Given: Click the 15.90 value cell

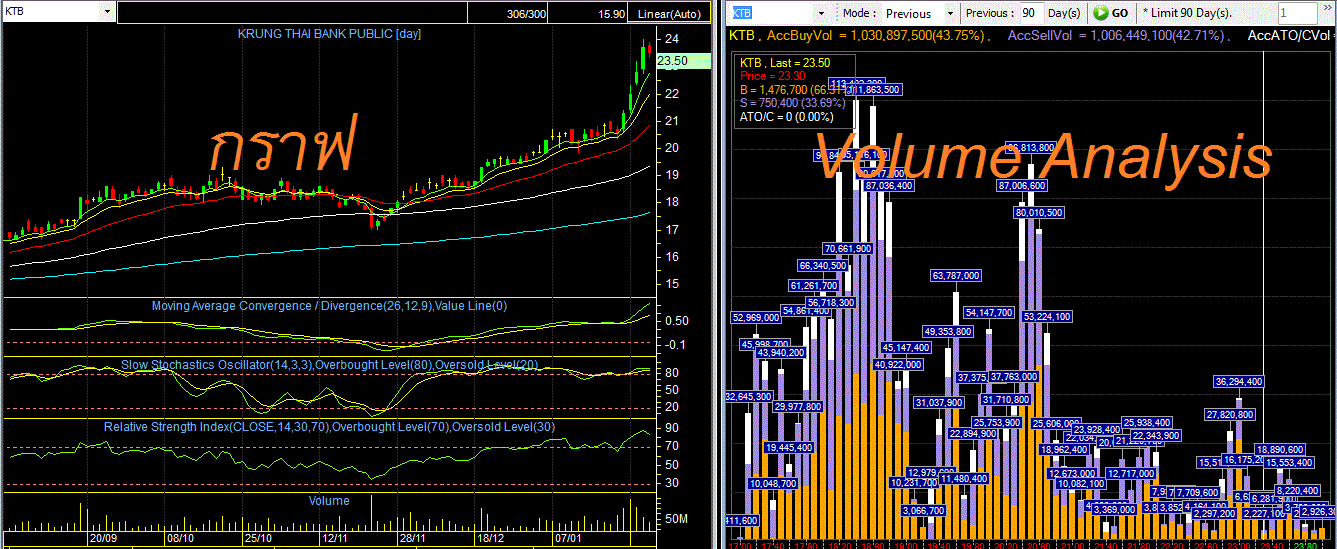Looking at the screenshot, I should (611, 14).
